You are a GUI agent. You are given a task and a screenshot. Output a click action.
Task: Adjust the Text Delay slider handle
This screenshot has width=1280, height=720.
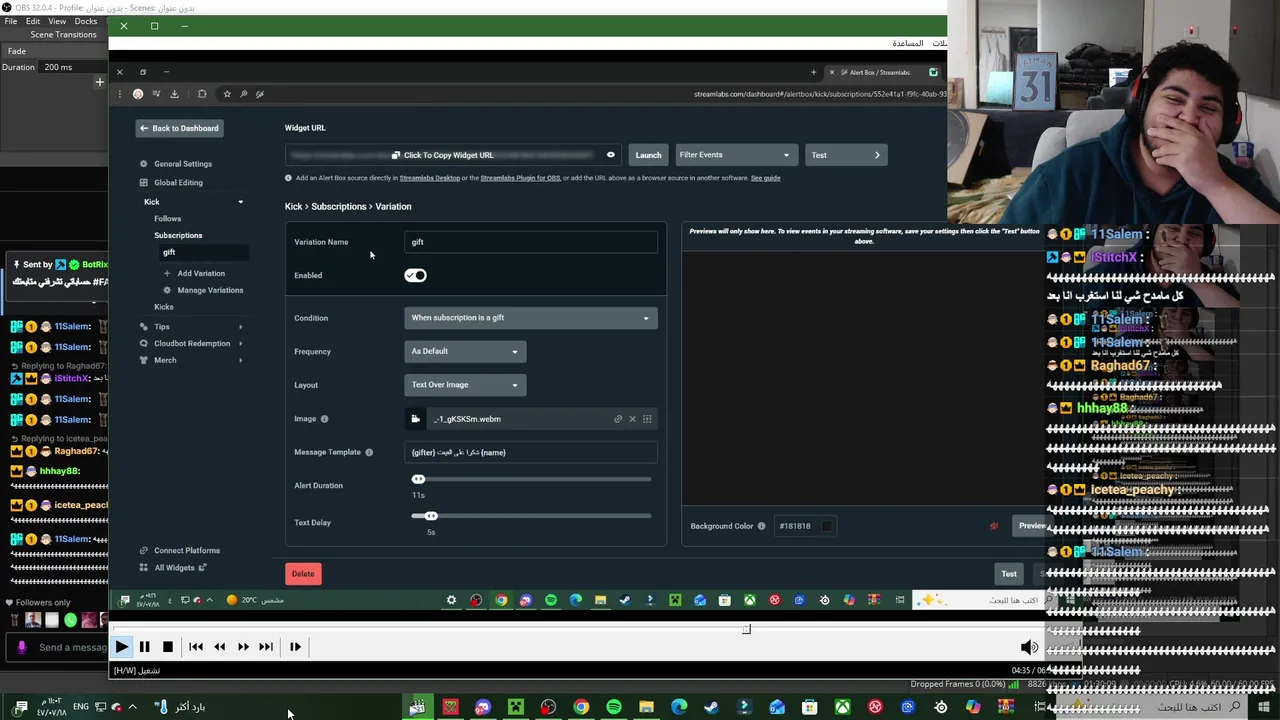coord(431,516)
